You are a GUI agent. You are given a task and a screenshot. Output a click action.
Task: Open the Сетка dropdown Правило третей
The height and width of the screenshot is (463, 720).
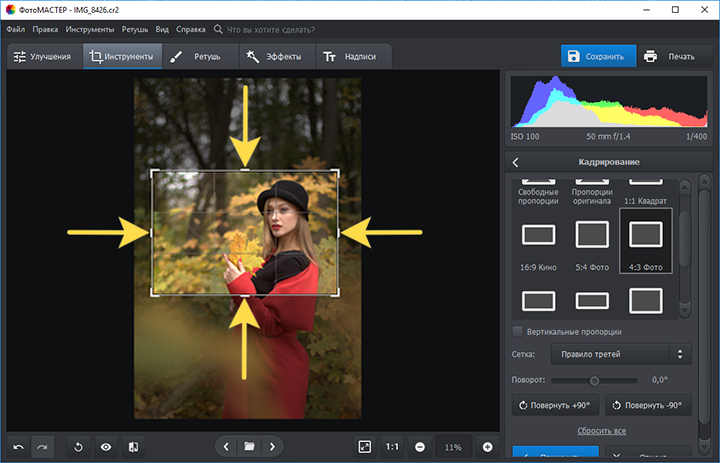click(x=621, y=354)
